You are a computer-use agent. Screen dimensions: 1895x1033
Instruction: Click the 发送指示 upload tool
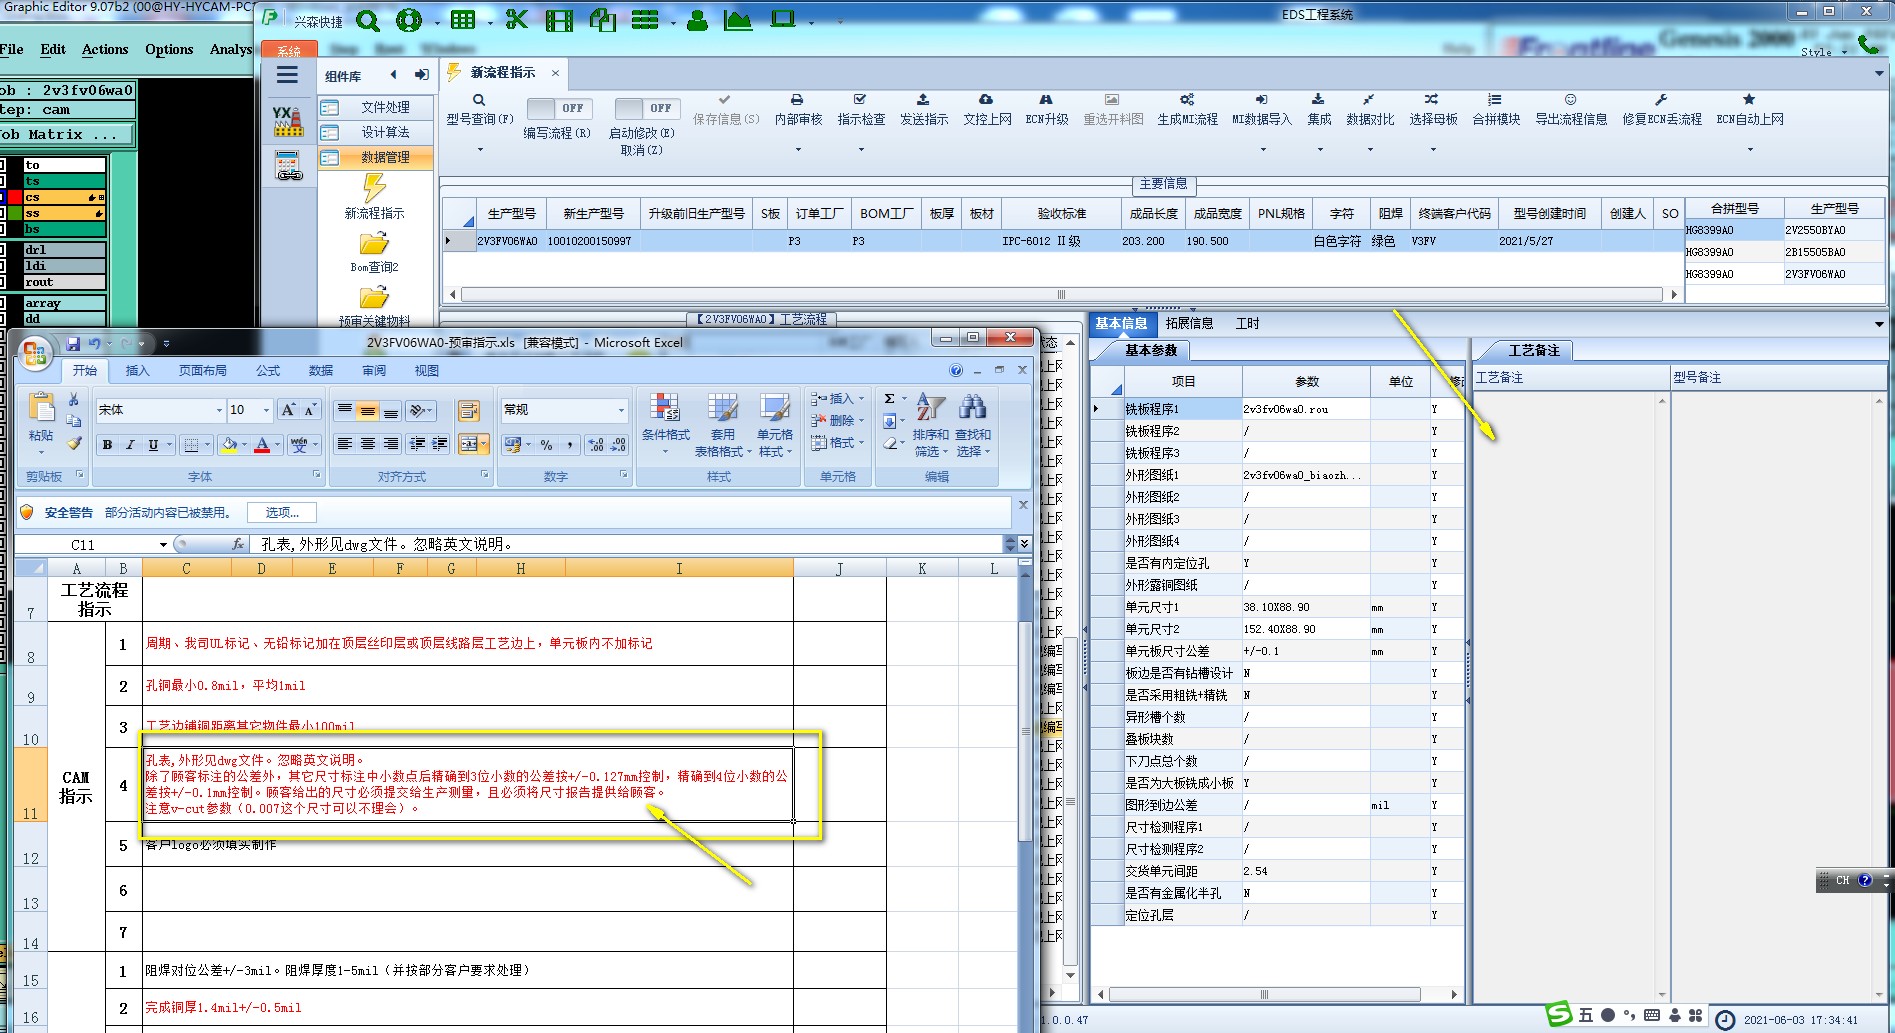924,109
